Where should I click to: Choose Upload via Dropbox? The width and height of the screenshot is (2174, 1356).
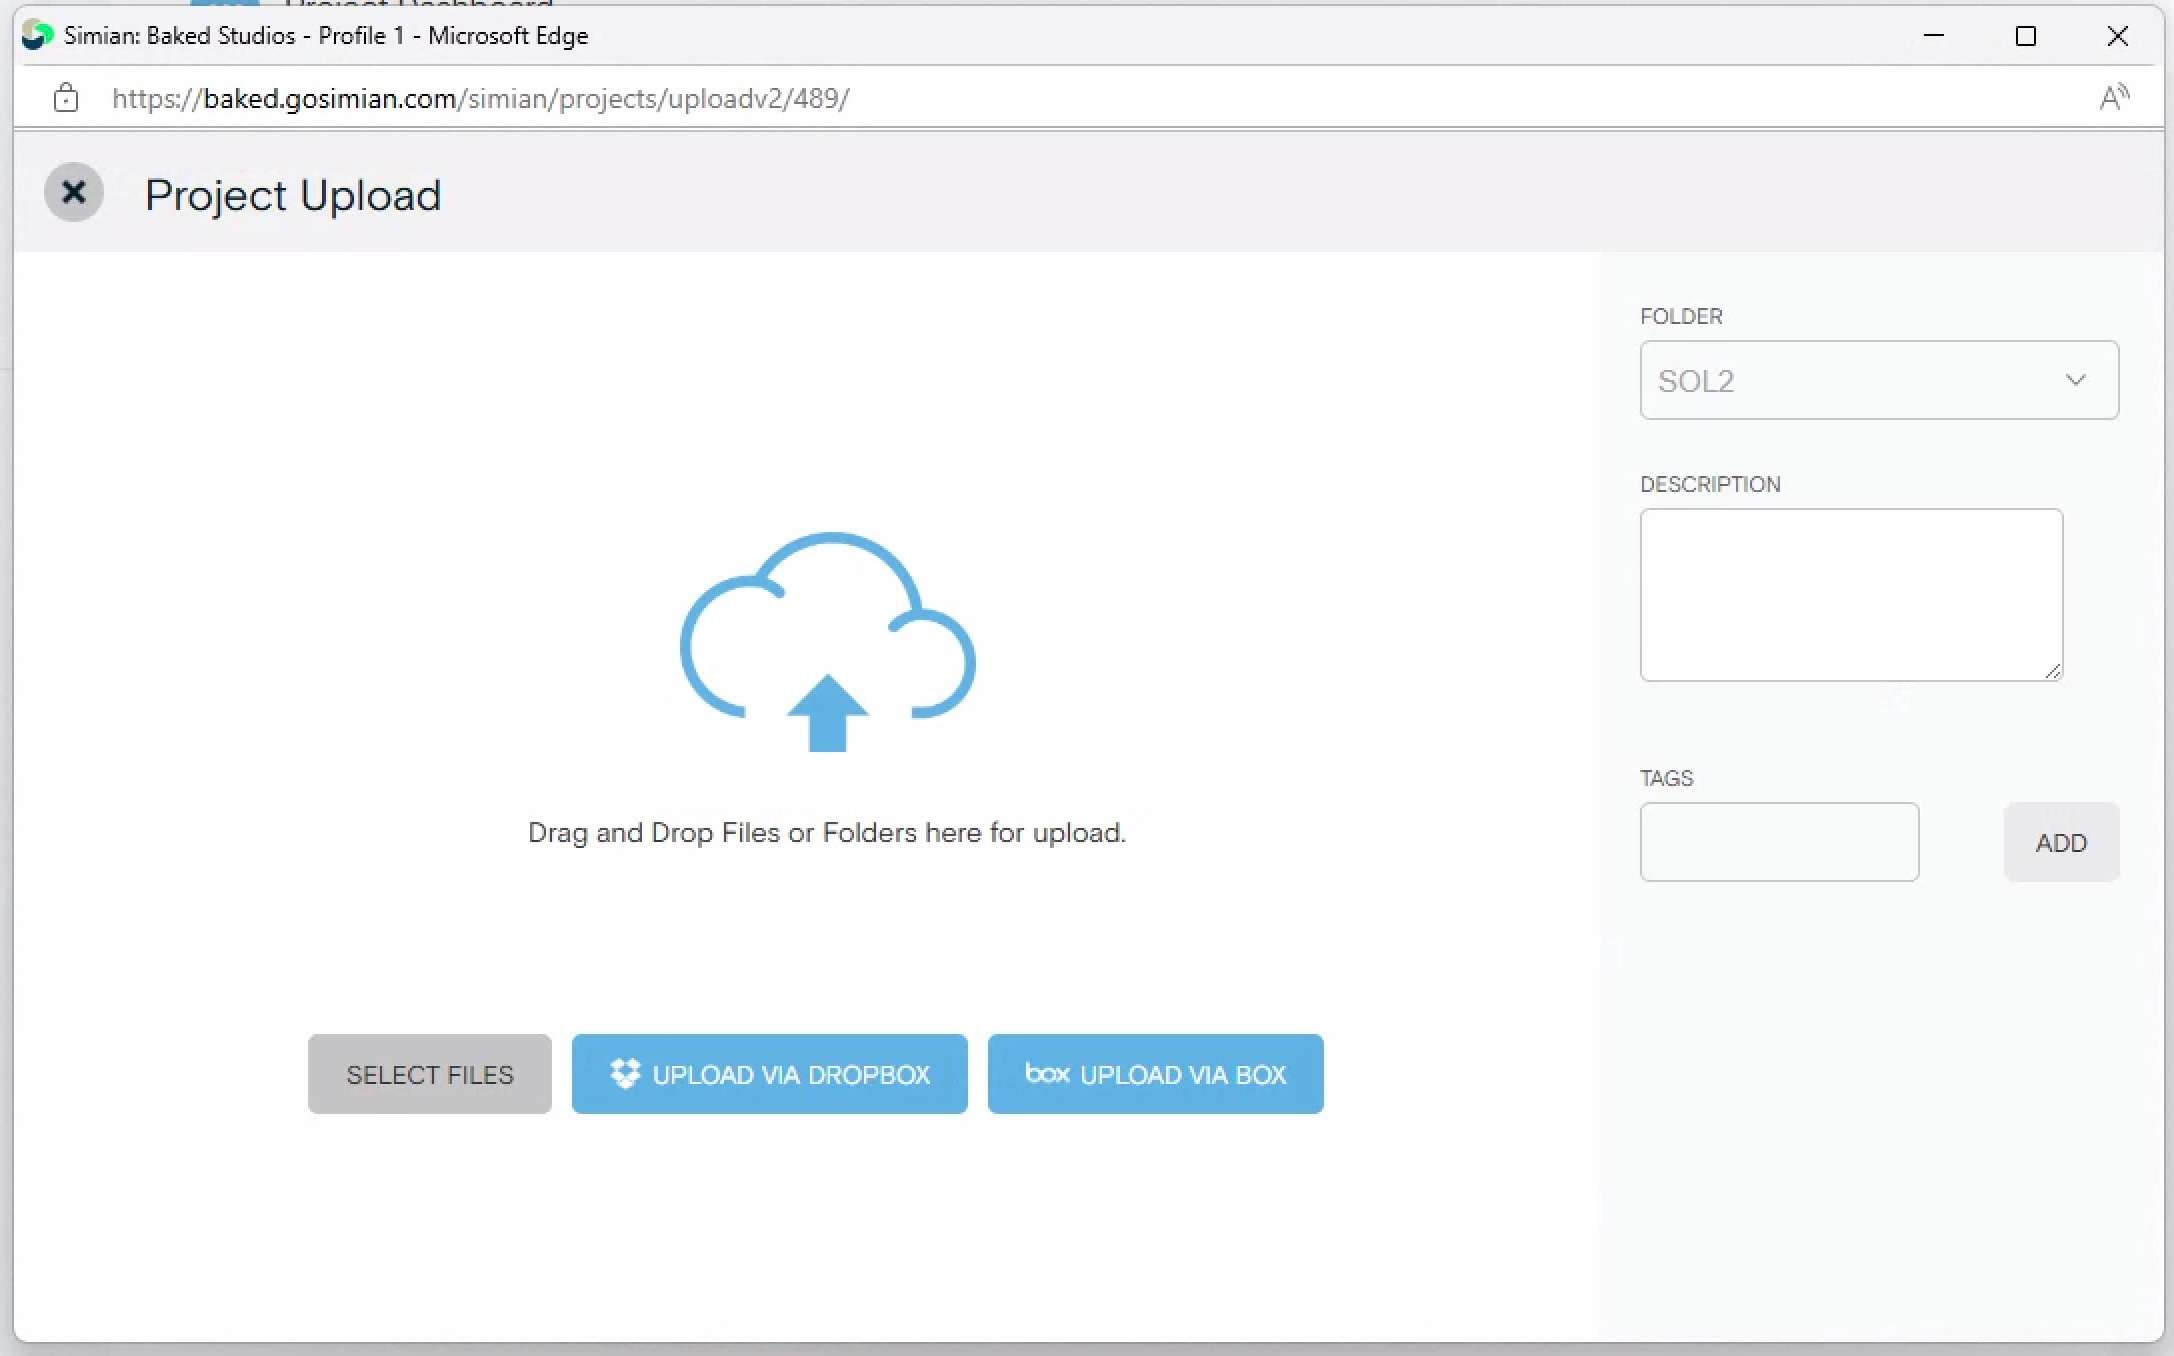tap(769, 1074)
